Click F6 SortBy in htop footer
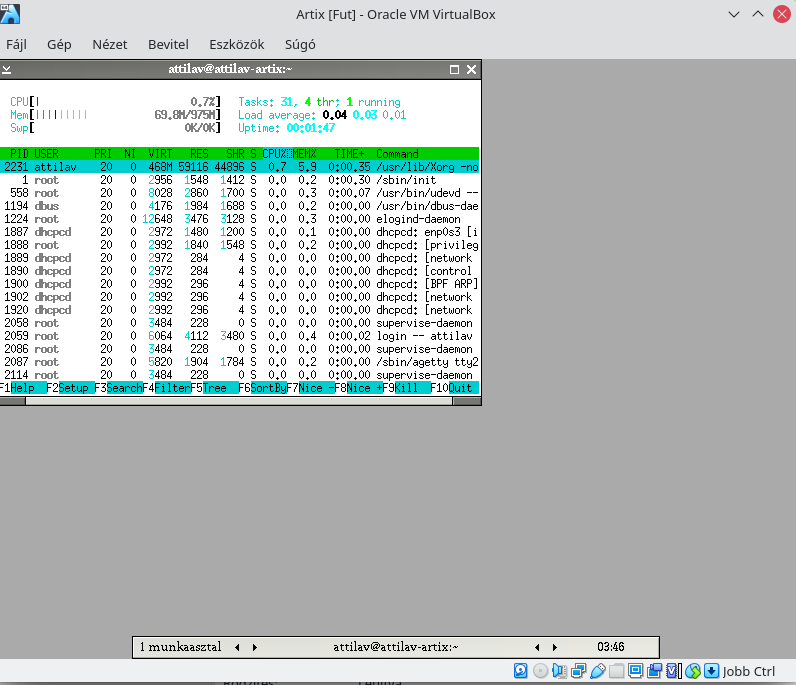 coord(262,388)
